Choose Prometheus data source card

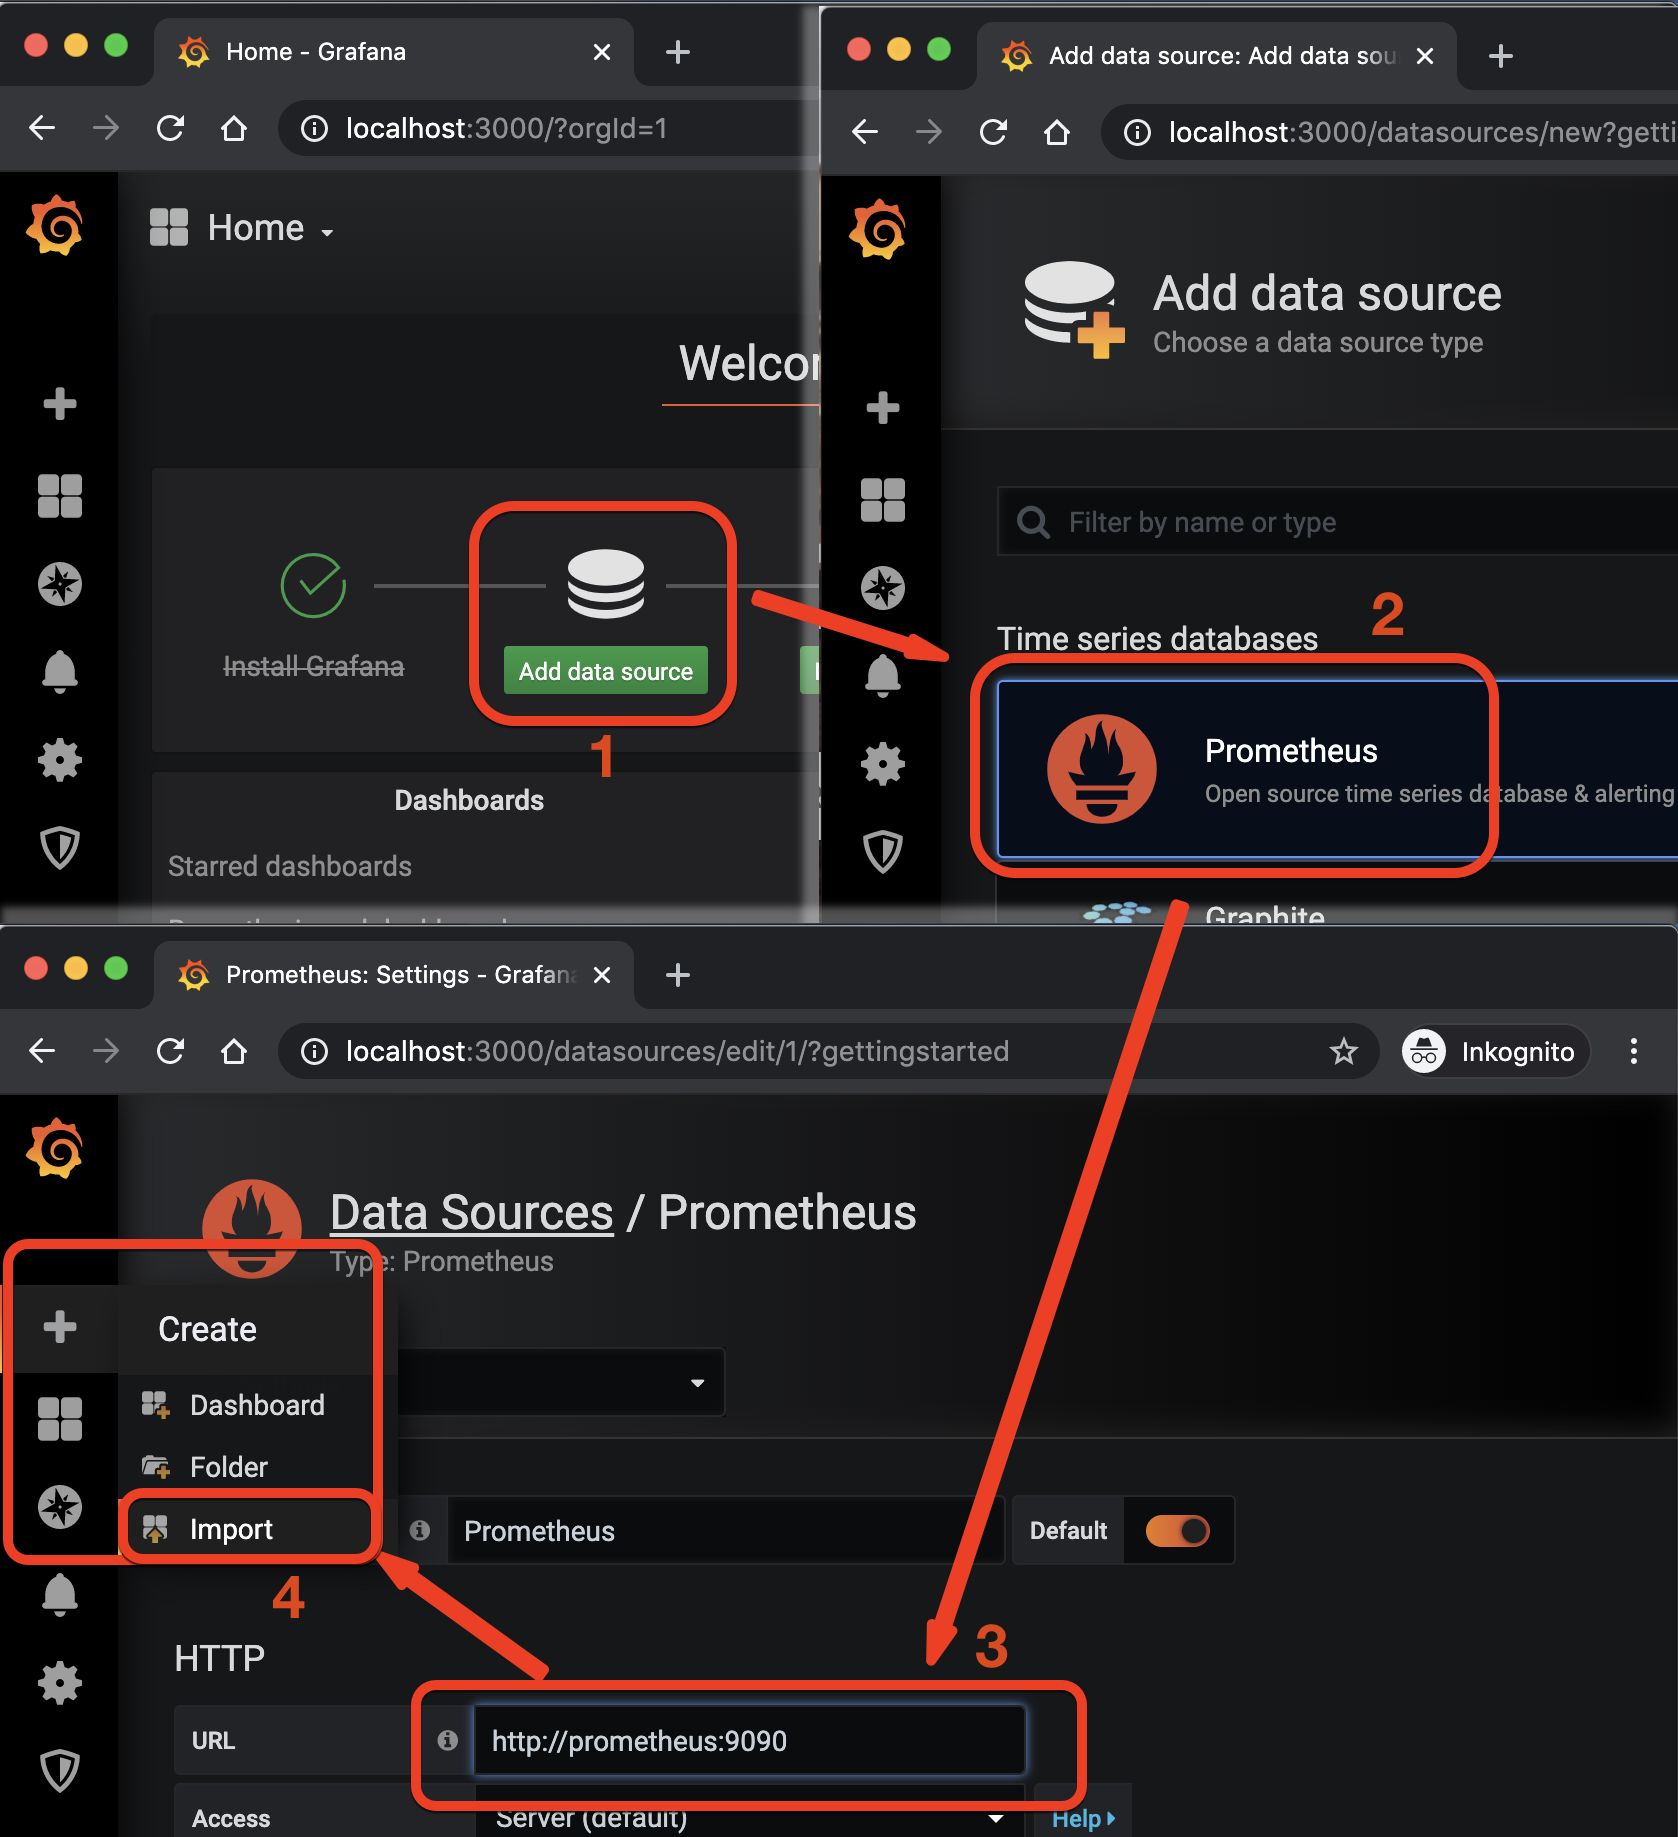[1337, 769]
